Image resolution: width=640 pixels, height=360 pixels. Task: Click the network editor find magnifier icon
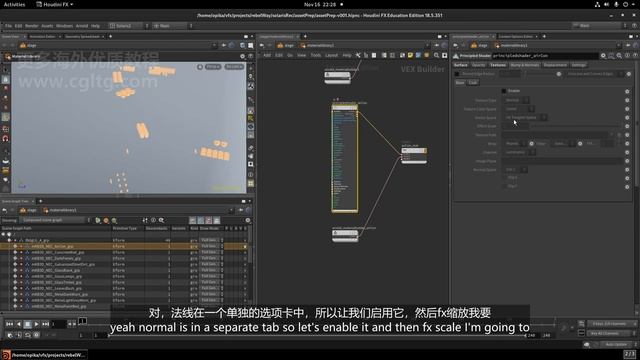tap(436, 55)
